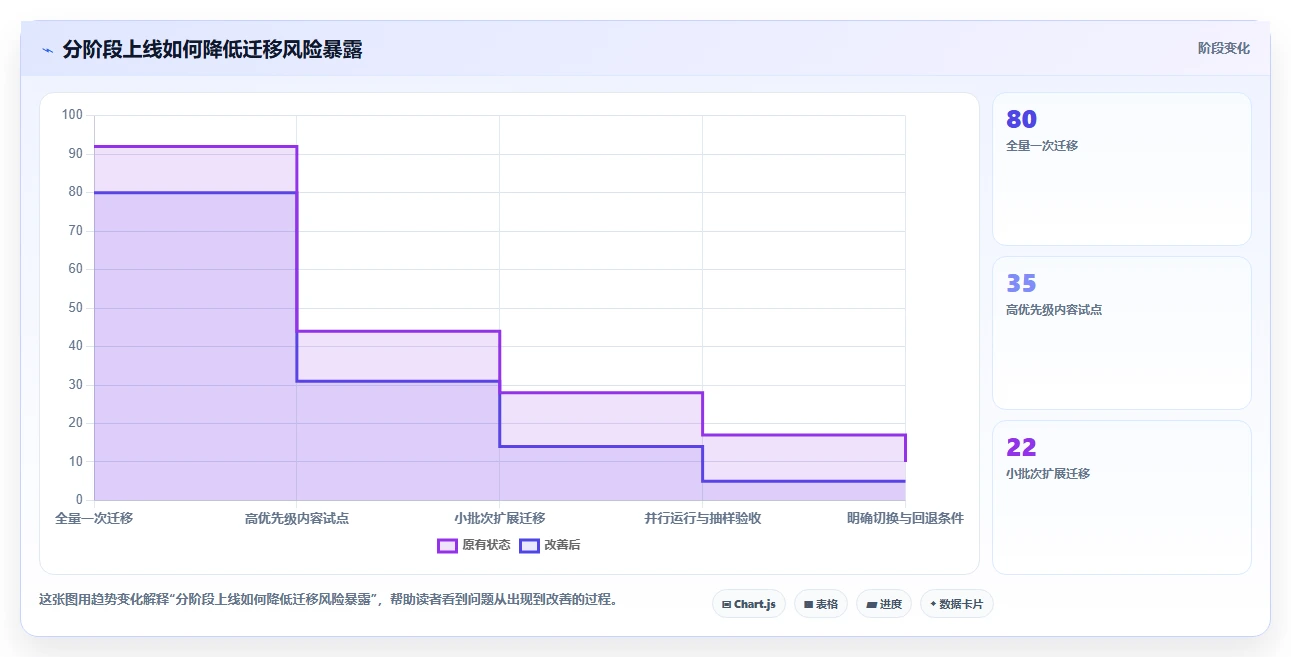The width and height of the screenshot is (1291, 657).
Task: Click the 数据卡片 tag icon
Action: 933,604
